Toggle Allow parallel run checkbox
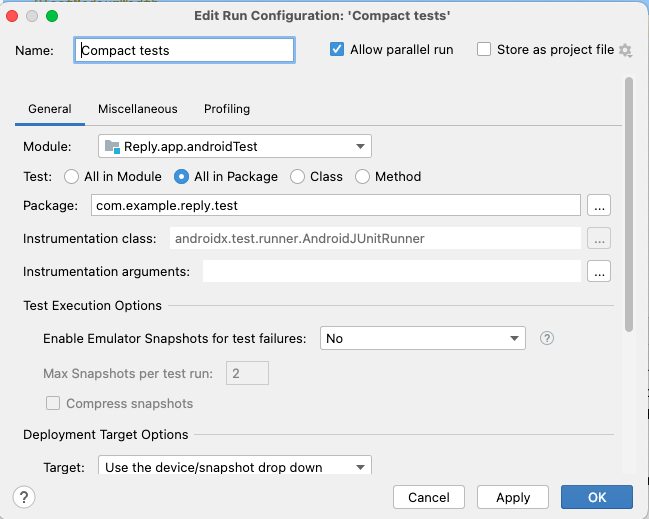Screen dimensions: 649x519 337,50
